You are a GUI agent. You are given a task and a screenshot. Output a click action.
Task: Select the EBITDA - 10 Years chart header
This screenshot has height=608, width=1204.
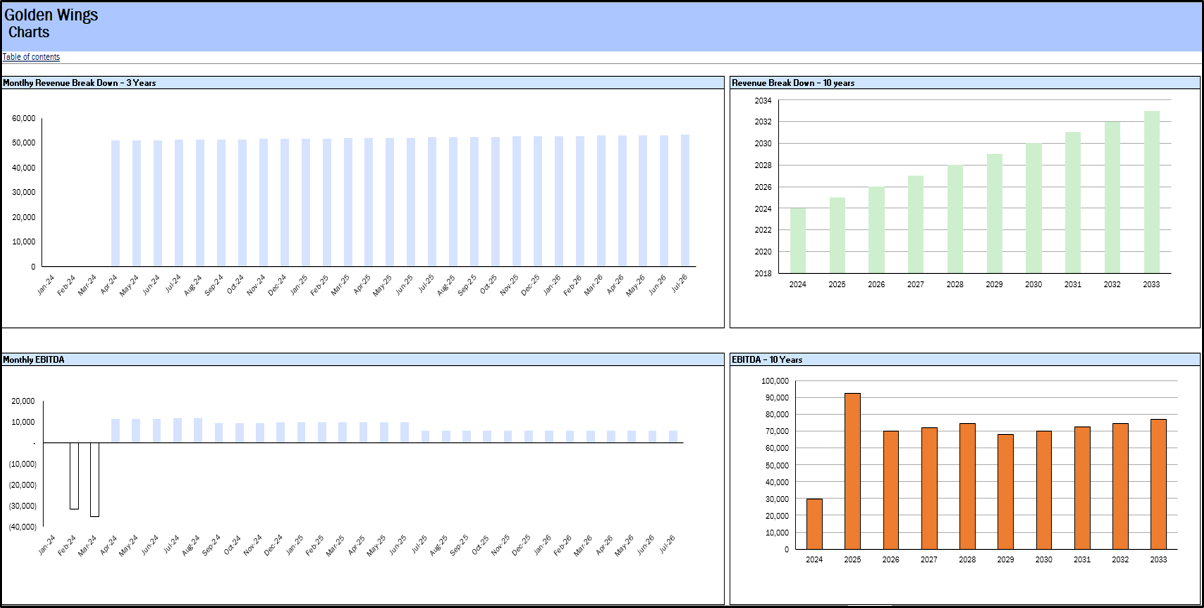click(x=767, y=359)
